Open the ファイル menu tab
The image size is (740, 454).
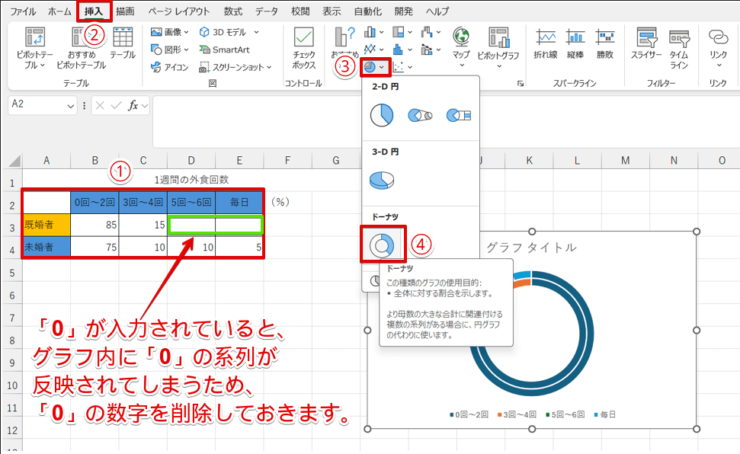point(24,11)
